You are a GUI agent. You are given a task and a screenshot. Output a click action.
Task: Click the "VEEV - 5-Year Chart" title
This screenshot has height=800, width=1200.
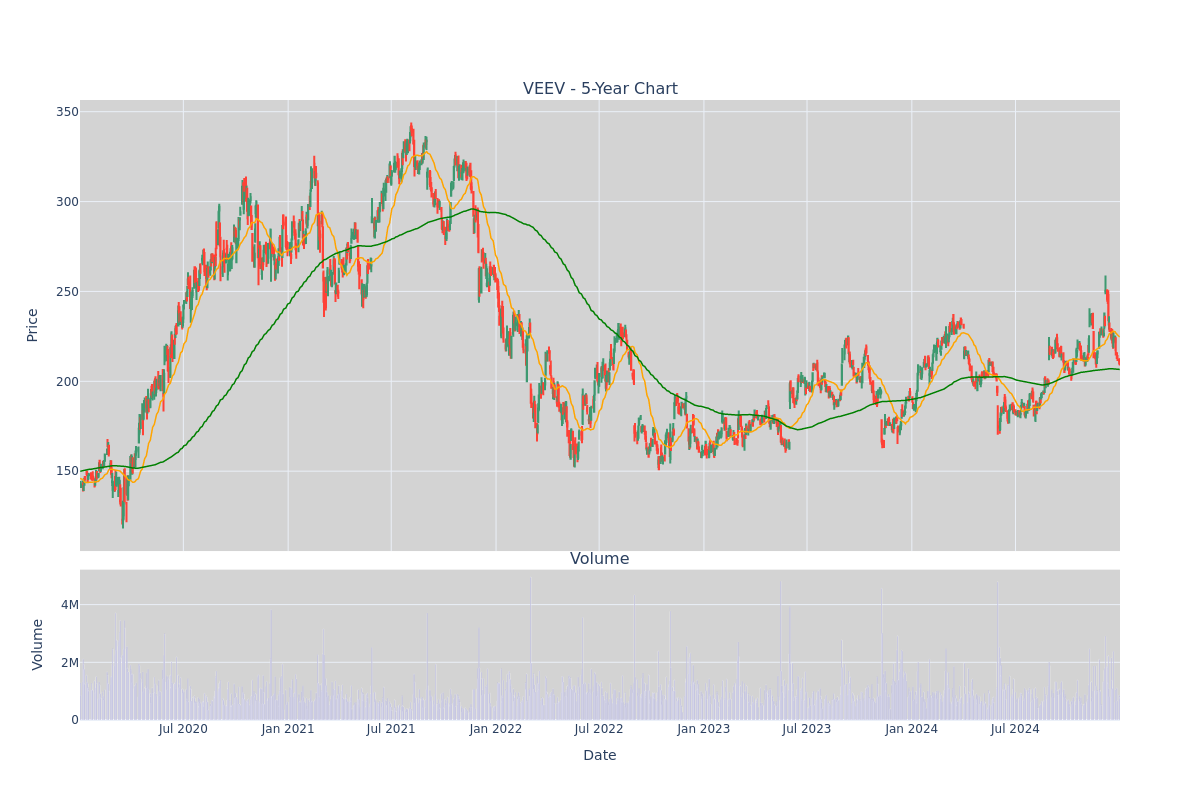[600, 89]
